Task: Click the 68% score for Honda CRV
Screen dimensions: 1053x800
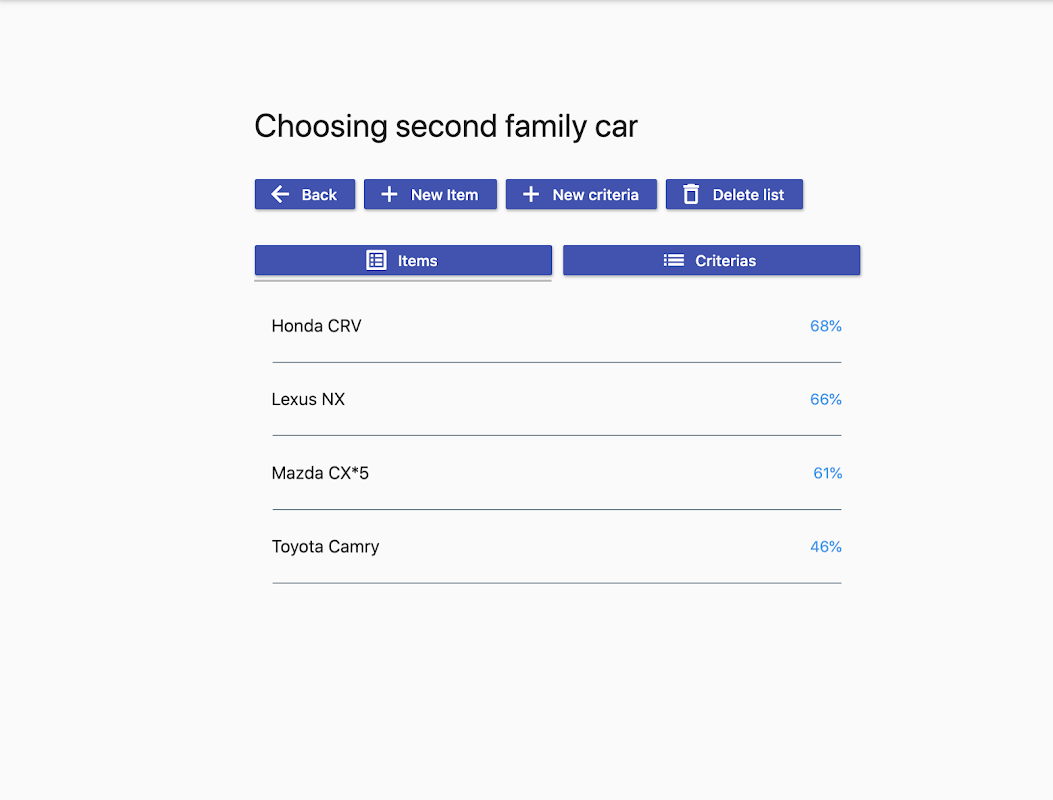Action: [x=825, y=326]
